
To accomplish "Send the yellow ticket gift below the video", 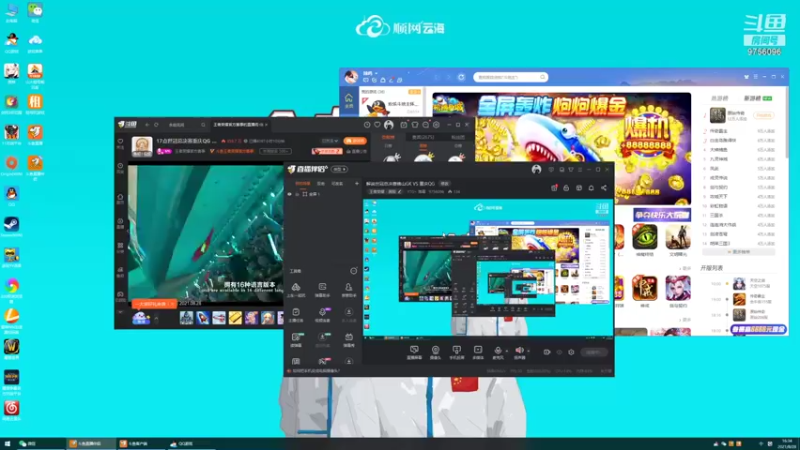I will (x=235, y=318).
